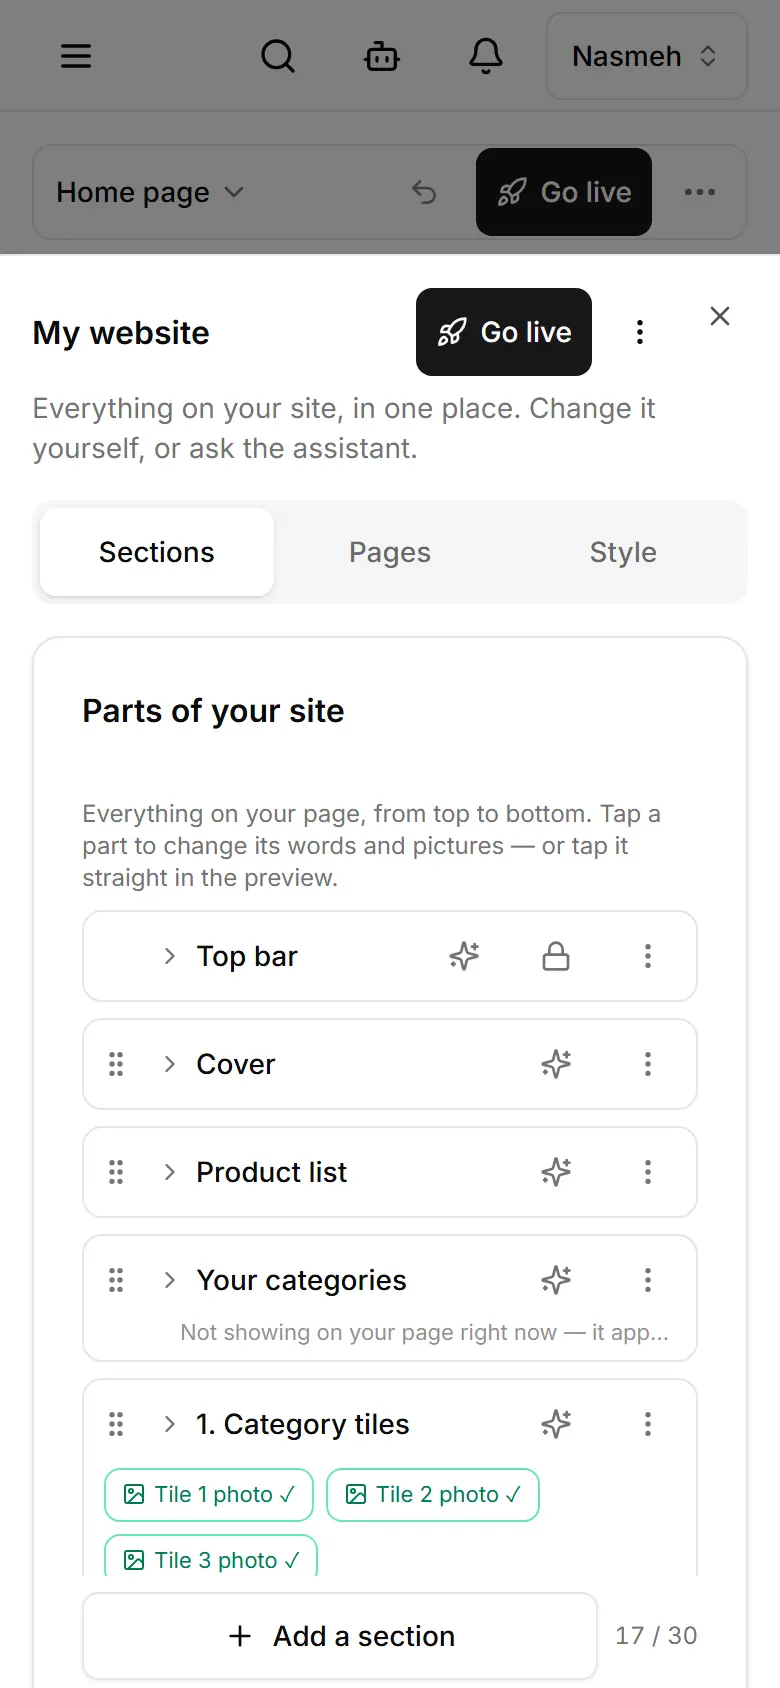
Task: Open the Cover more options menu
Action: coord(648,1064)
